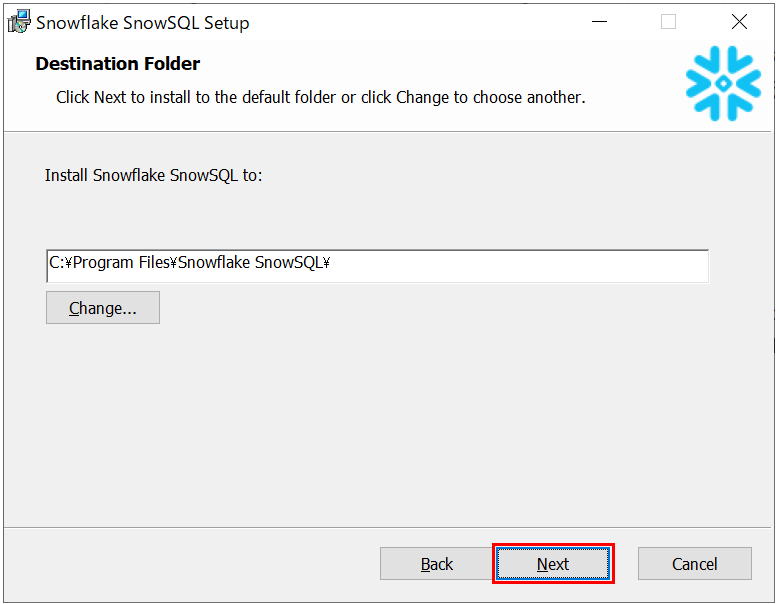Click the greyed-out maximize window button
The image size is (776, 604).
click(x=668, y=22)
